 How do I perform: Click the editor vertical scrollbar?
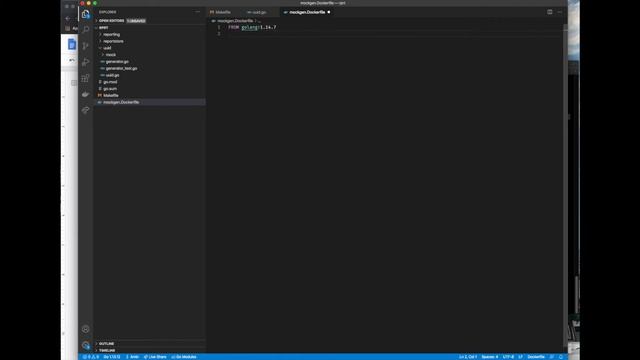pyautogui.click(x=565, y=184)
